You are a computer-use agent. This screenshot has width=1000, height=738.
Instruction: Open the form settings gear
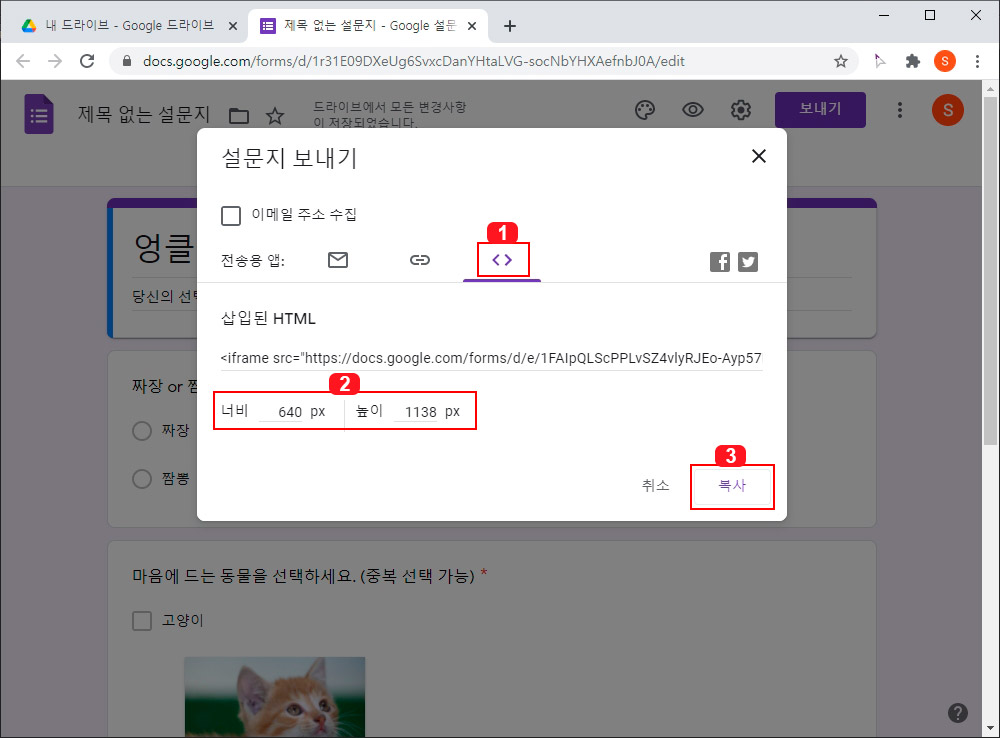741,110
